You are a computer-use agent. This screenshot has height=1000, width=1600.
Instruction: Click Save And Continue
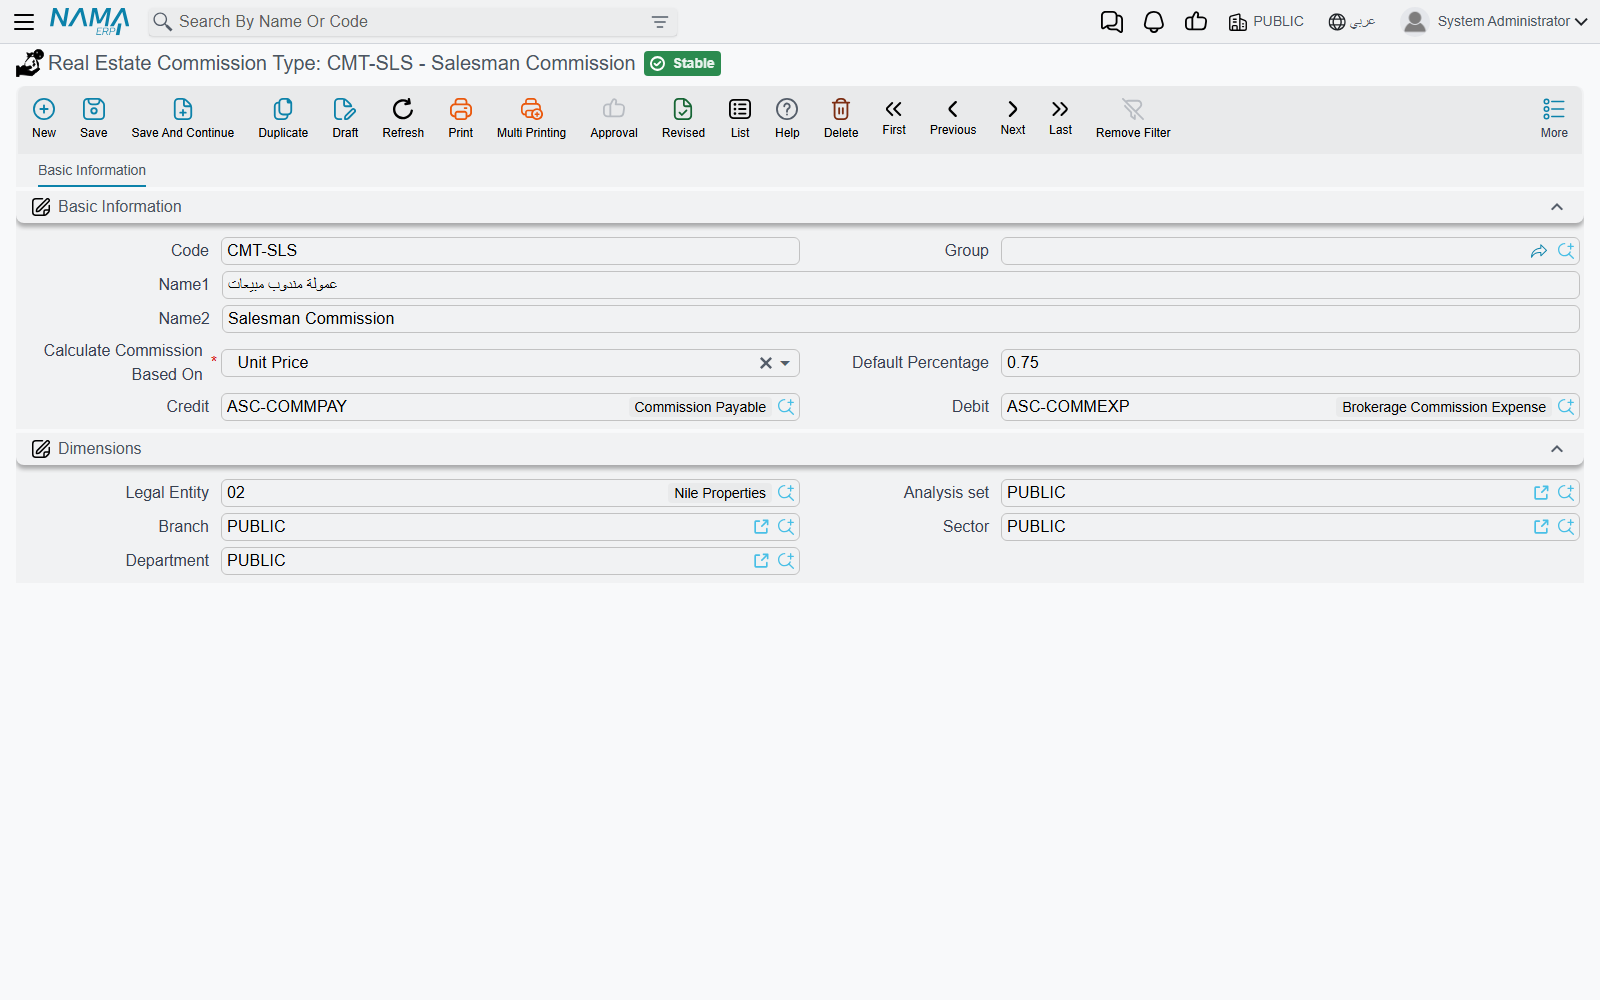coord(183,118)
